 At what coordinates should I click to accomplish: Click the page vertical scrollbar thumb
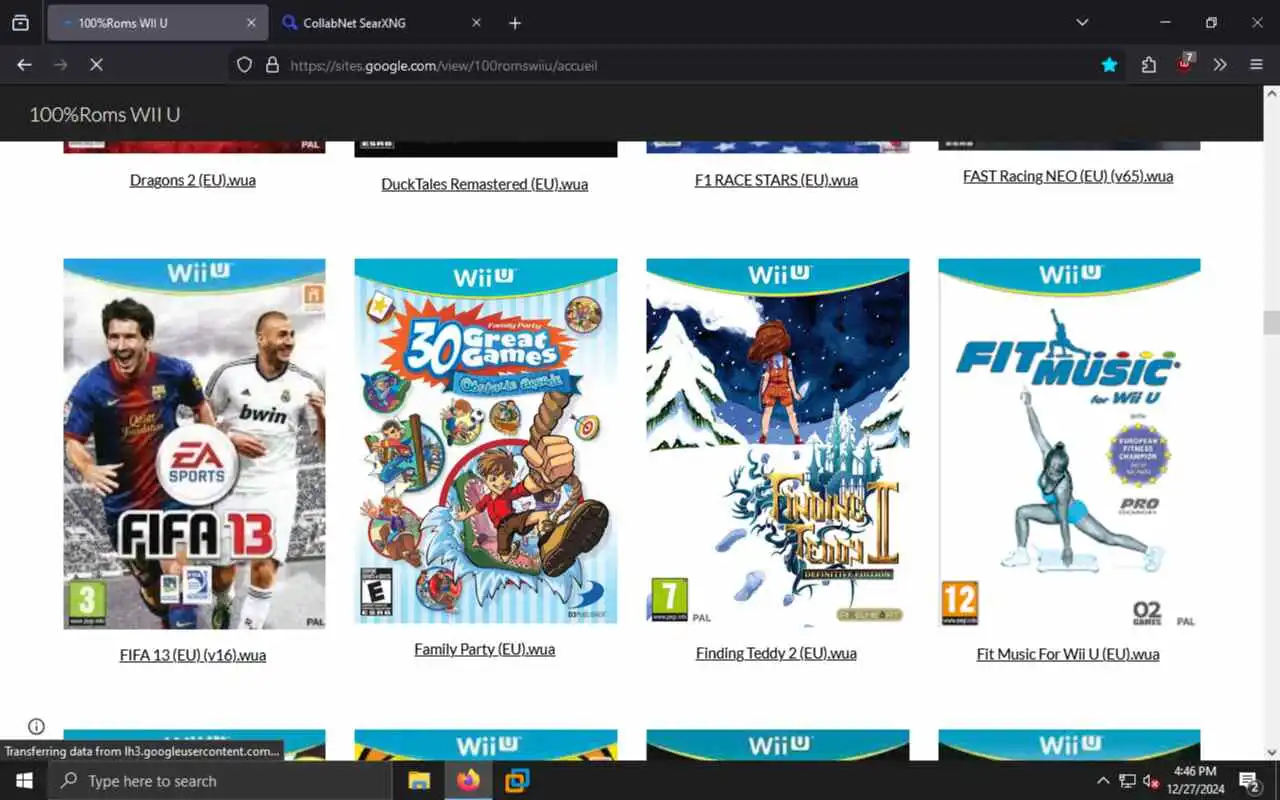coord(1271,322)
